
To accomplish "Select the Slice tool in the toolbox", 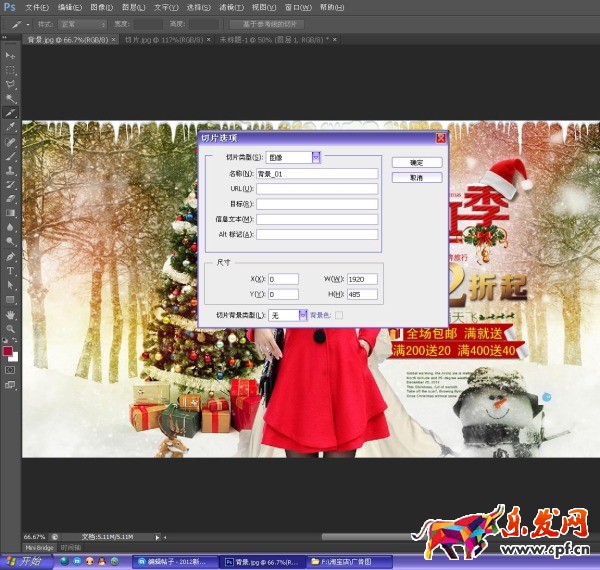I will (10, 113).
